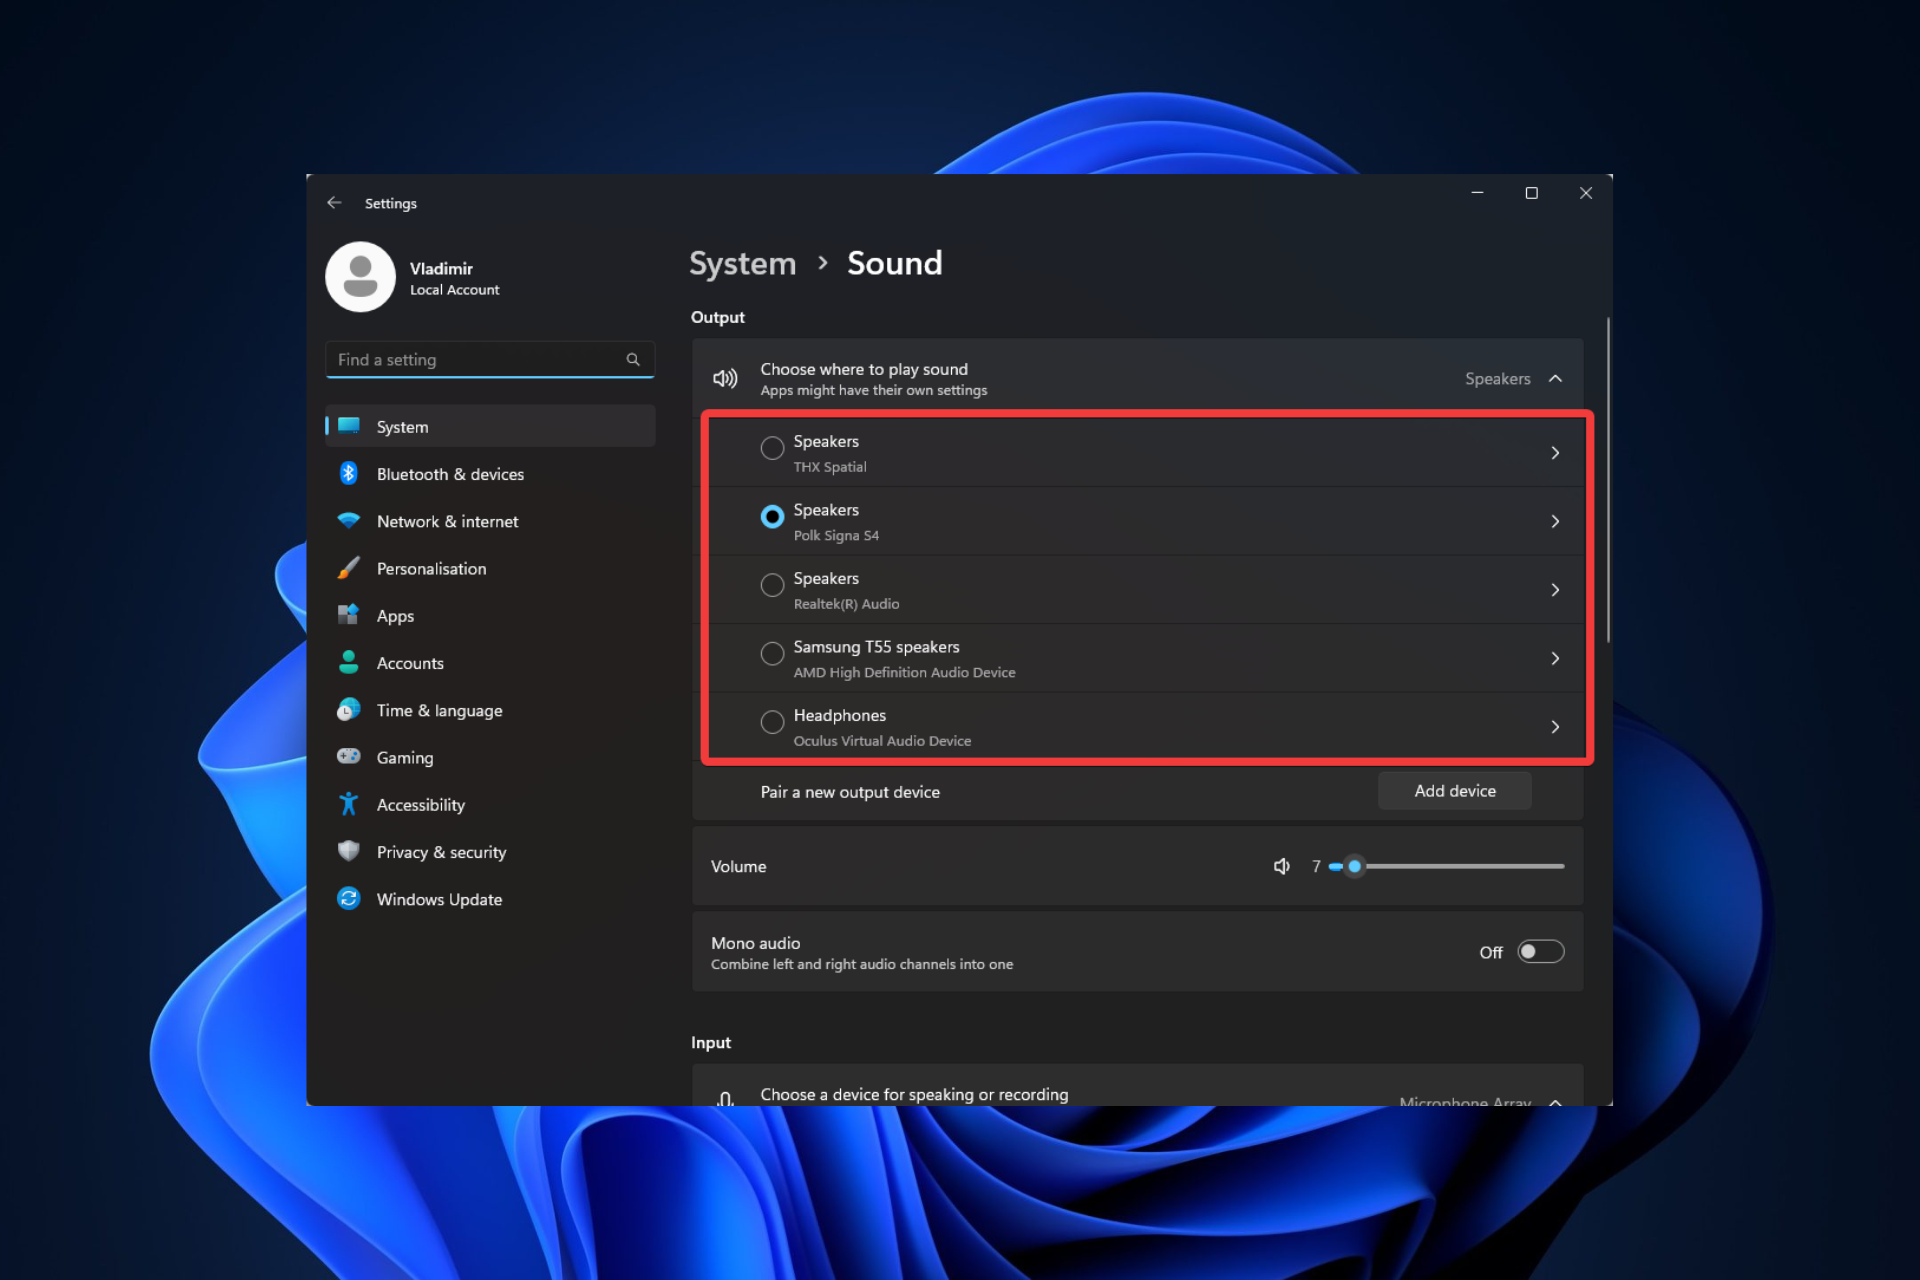Viewport: 1920px width, 1280px height.
Task: Toggle Mono audio on or off
Action: pos(1540,951)
